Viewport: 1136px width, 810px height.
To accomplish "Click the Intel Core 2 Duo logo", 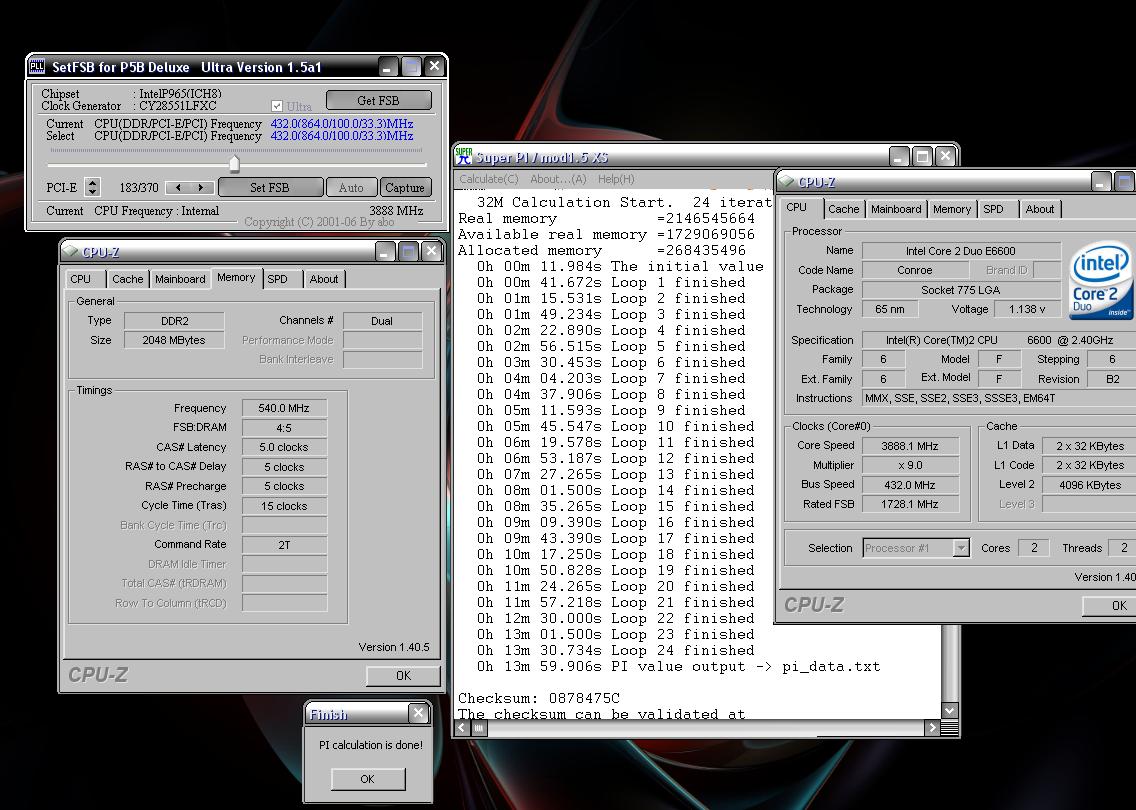I will tap(1101, 280).
